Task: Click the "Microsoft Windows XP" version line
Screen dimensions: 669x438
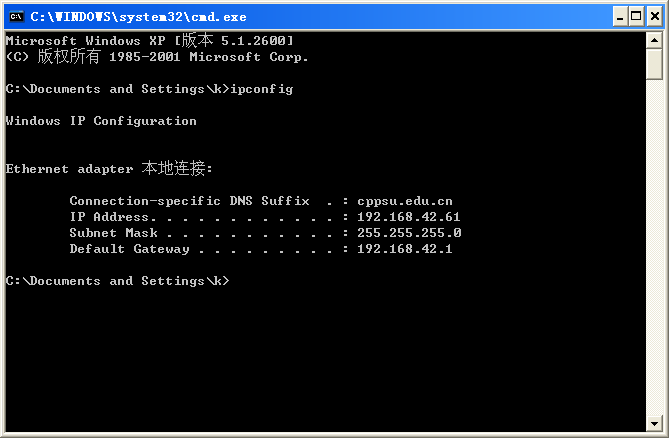Action: 149,40
